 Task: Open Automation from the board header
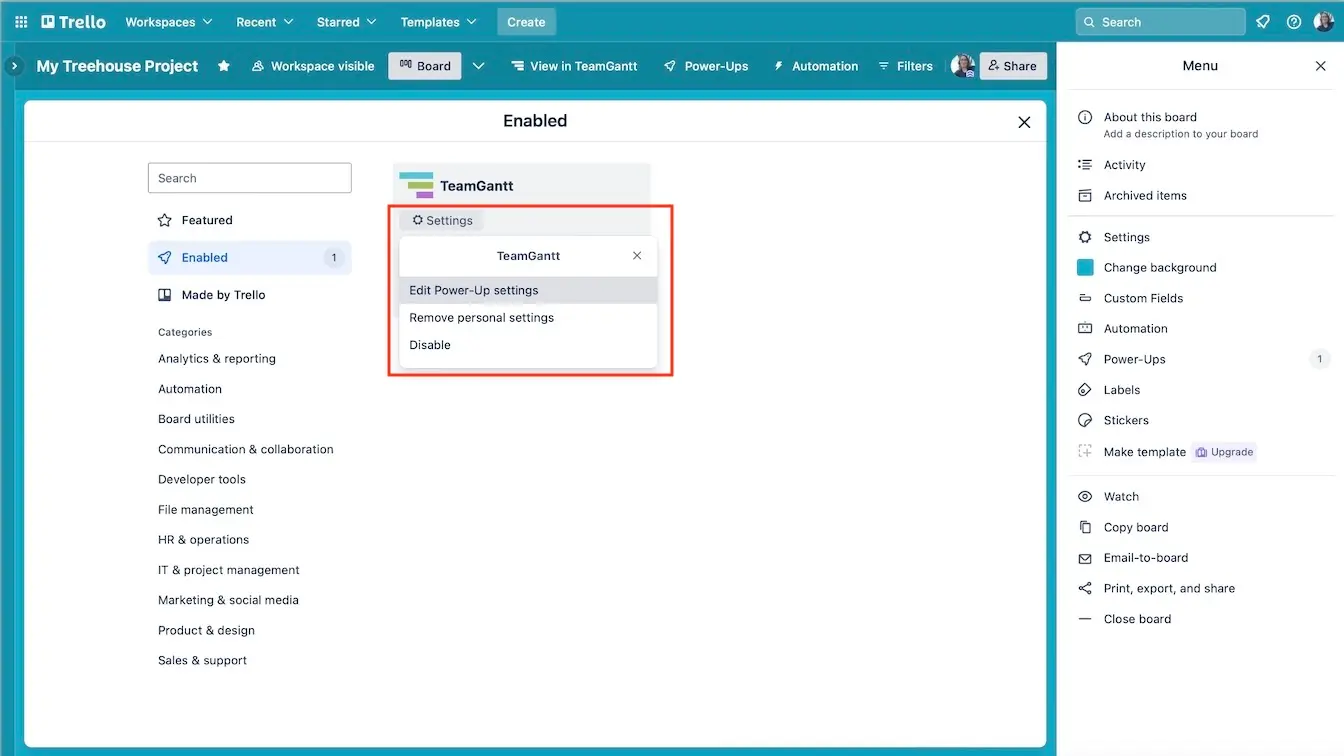coord(815,66)
